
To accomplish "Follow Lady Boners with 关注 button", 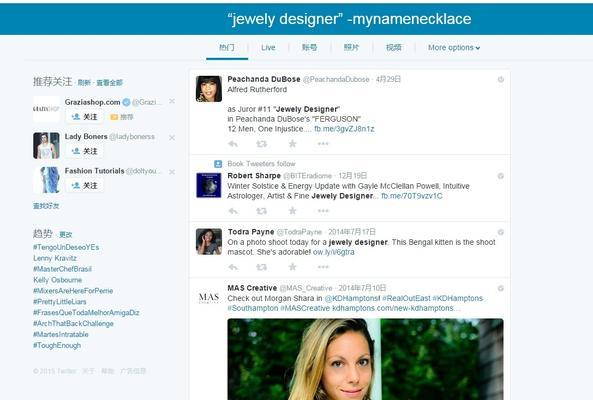I will (x=85, y=151).
